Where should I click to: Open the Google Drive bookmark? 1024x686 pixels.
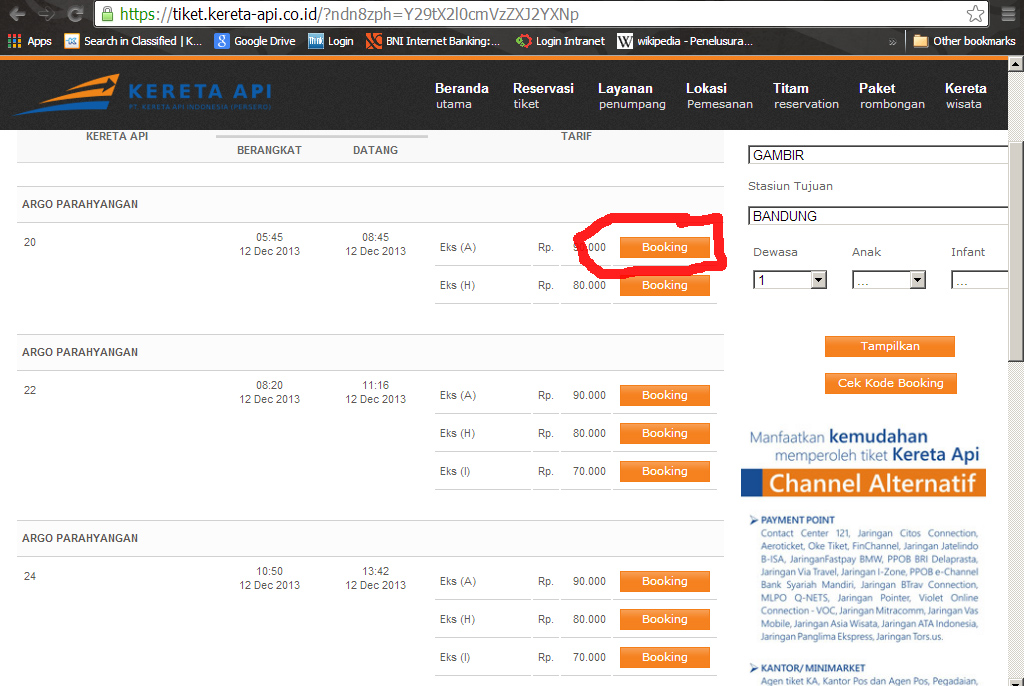point(255,41)
